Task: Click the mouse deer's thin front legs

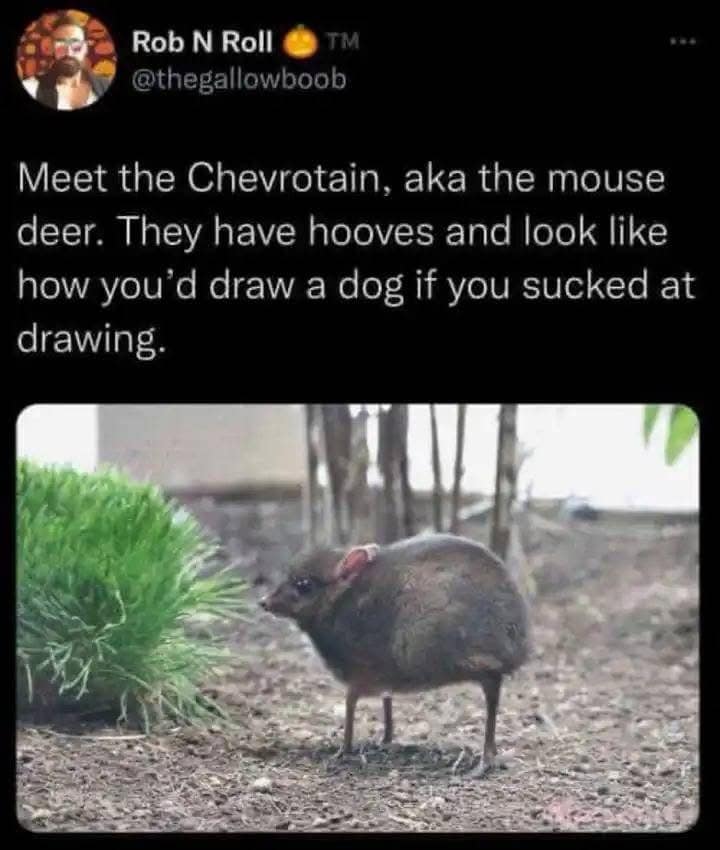Action: [369, 721]
